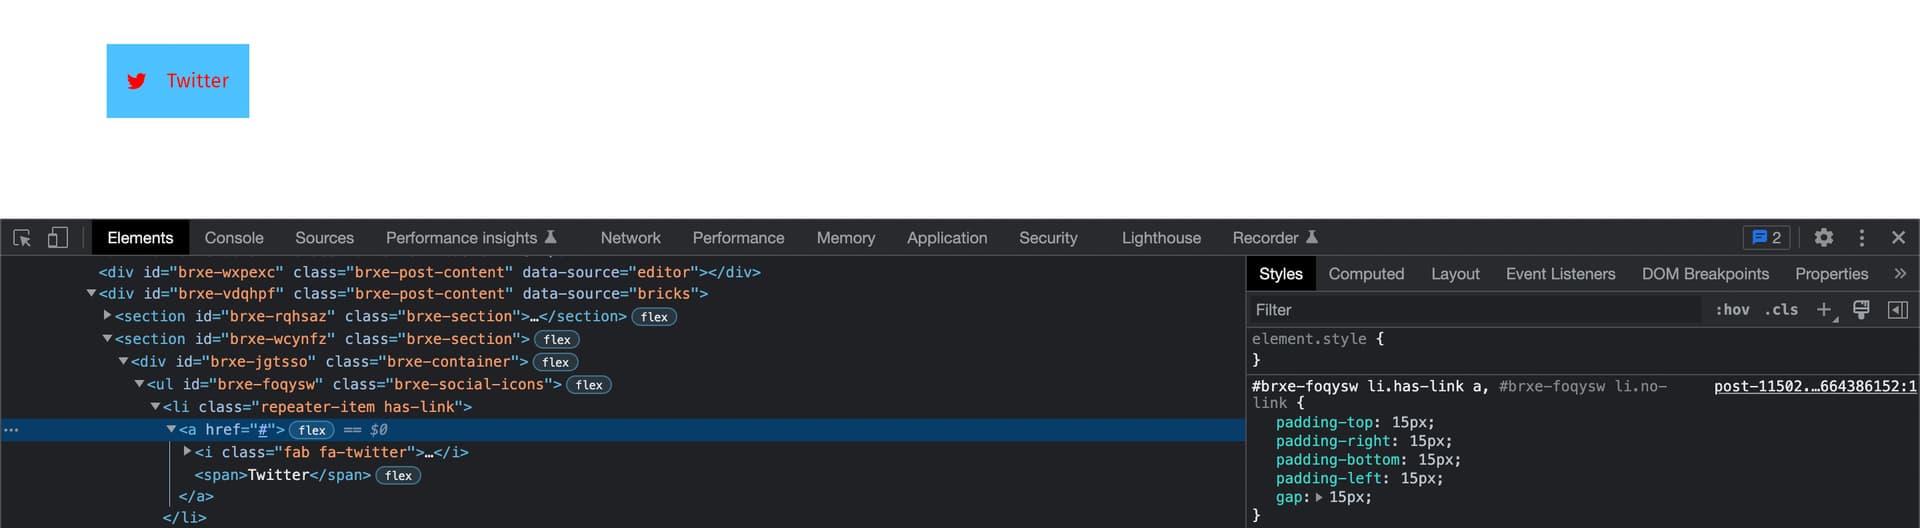Collapse the brxe-jgtsso container node
The image size is (1920, 528).
click(x=123, y=361)
